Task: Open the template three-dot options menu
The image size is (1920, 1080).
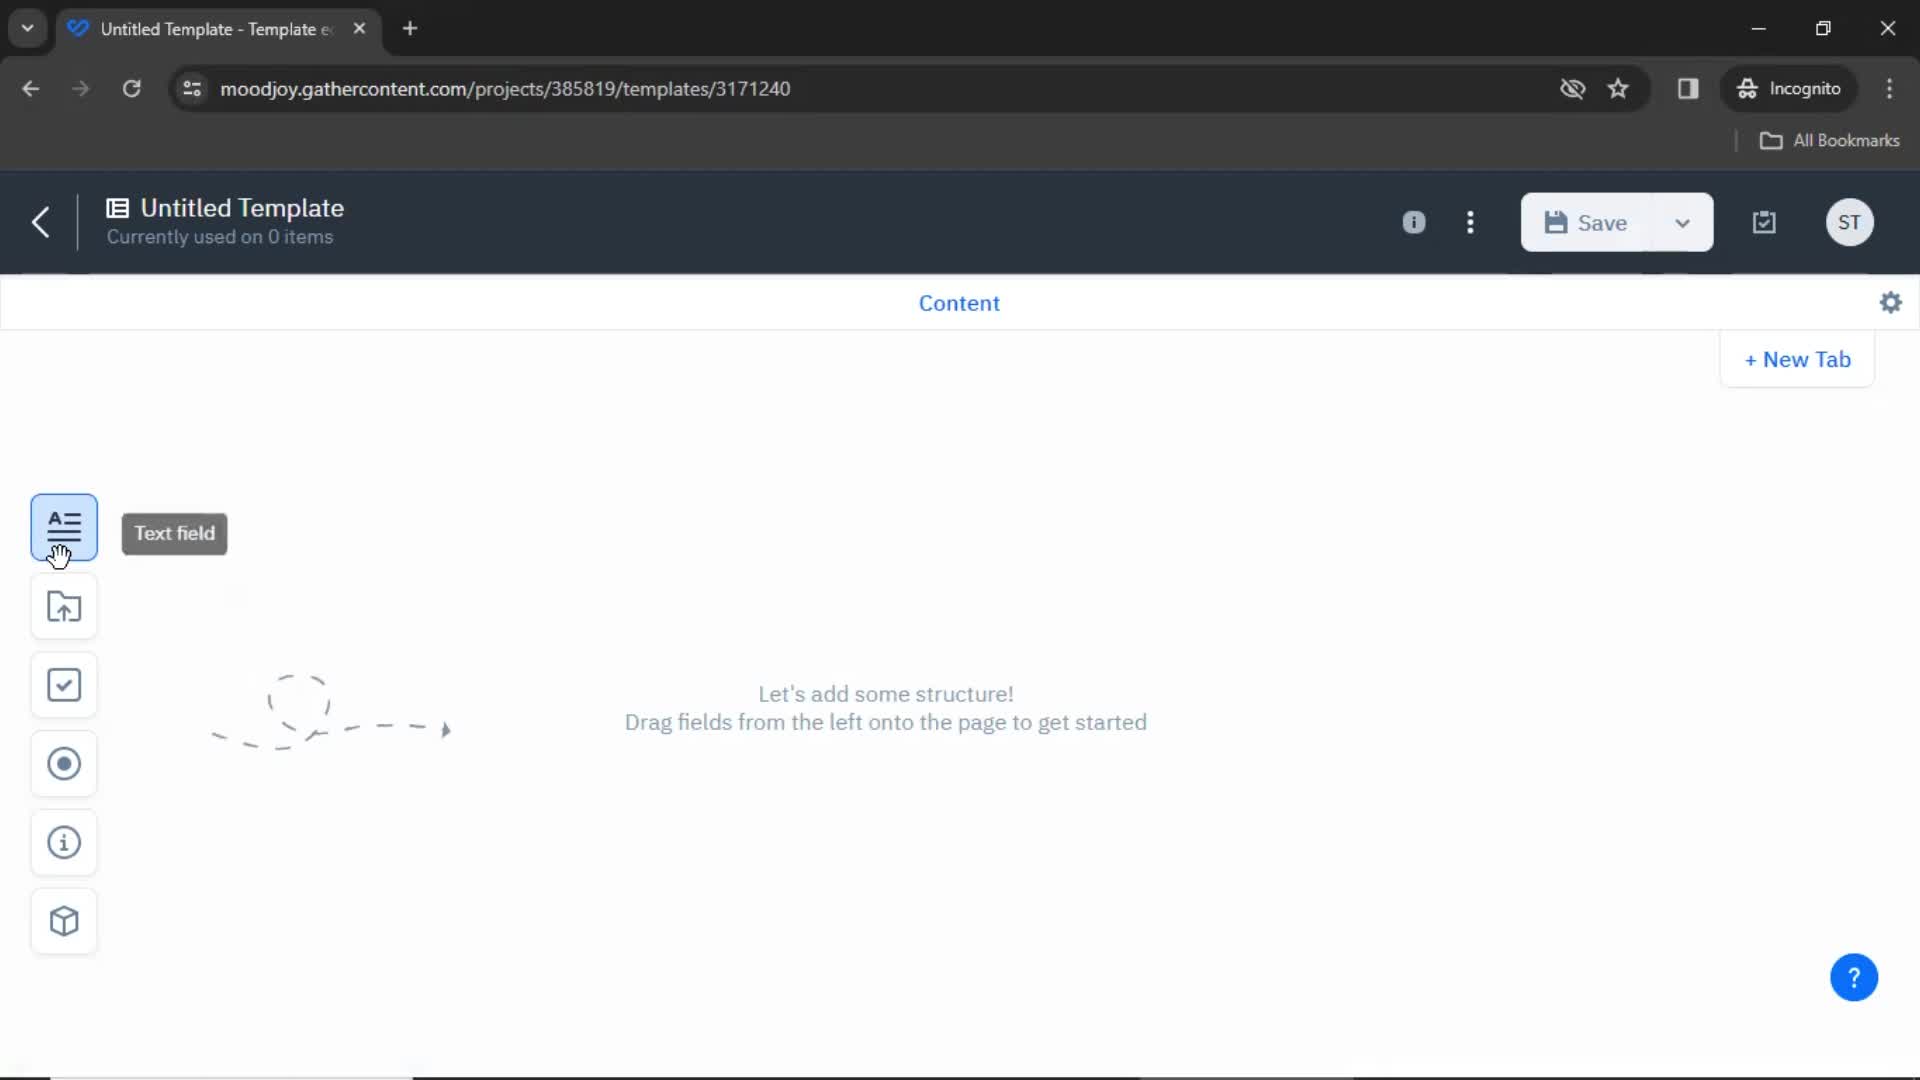Action: click(1470, 222)
